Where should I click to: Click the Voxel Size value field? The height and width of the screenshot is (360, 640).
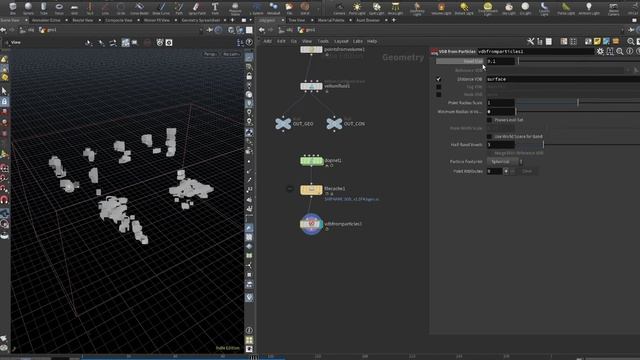(x=500, y=61)
